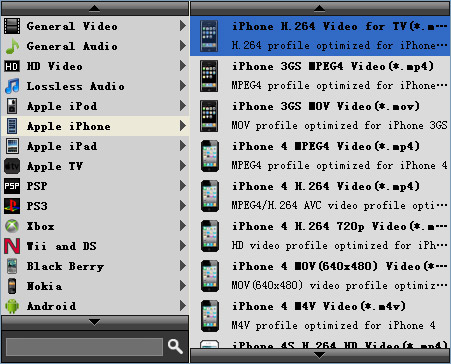Click the profile search text field
The height and width of the screenshot is (364, 451).
pyautogui.click(x=84, y=347)
